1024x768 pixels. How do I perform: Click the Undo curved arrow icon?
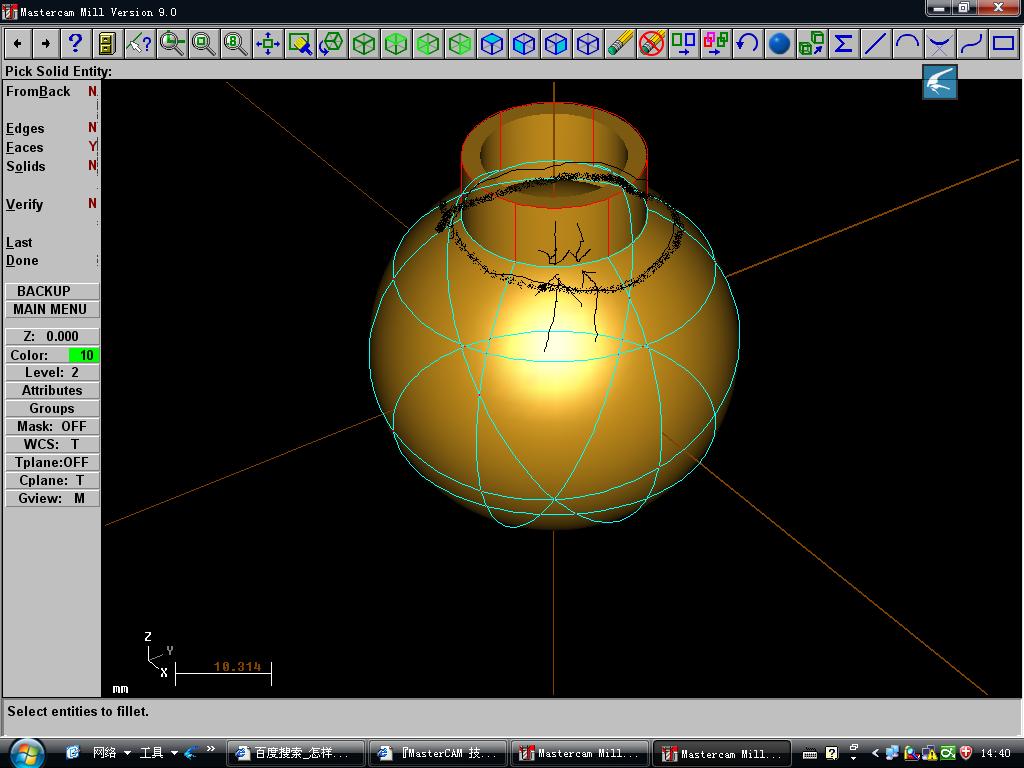pyautogui.click(x=748, y=44)
